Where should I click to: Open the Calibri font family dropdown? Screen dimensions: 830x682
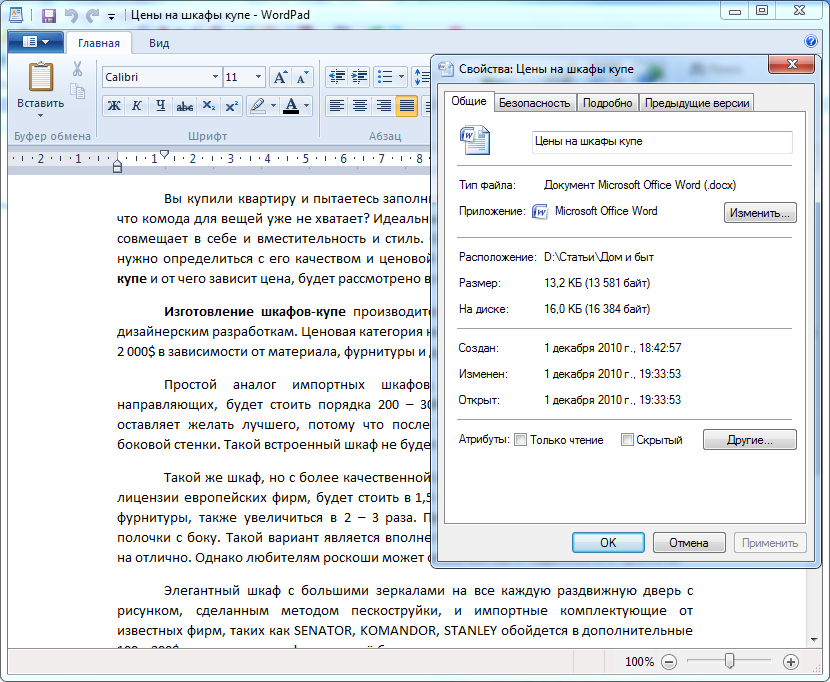coord(215,77)
